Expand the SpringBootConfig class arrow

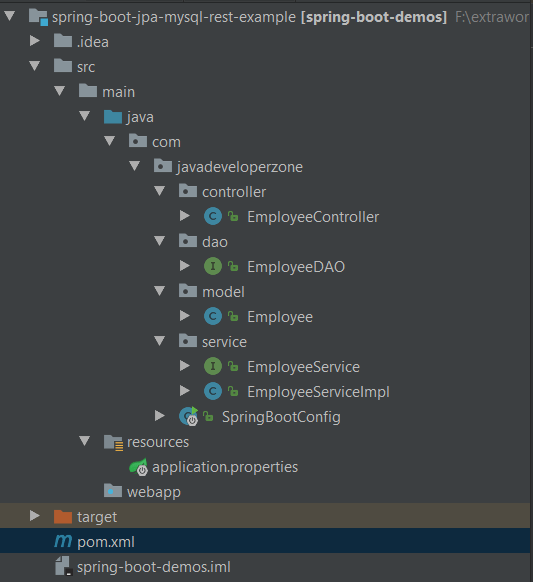point(160,416)
